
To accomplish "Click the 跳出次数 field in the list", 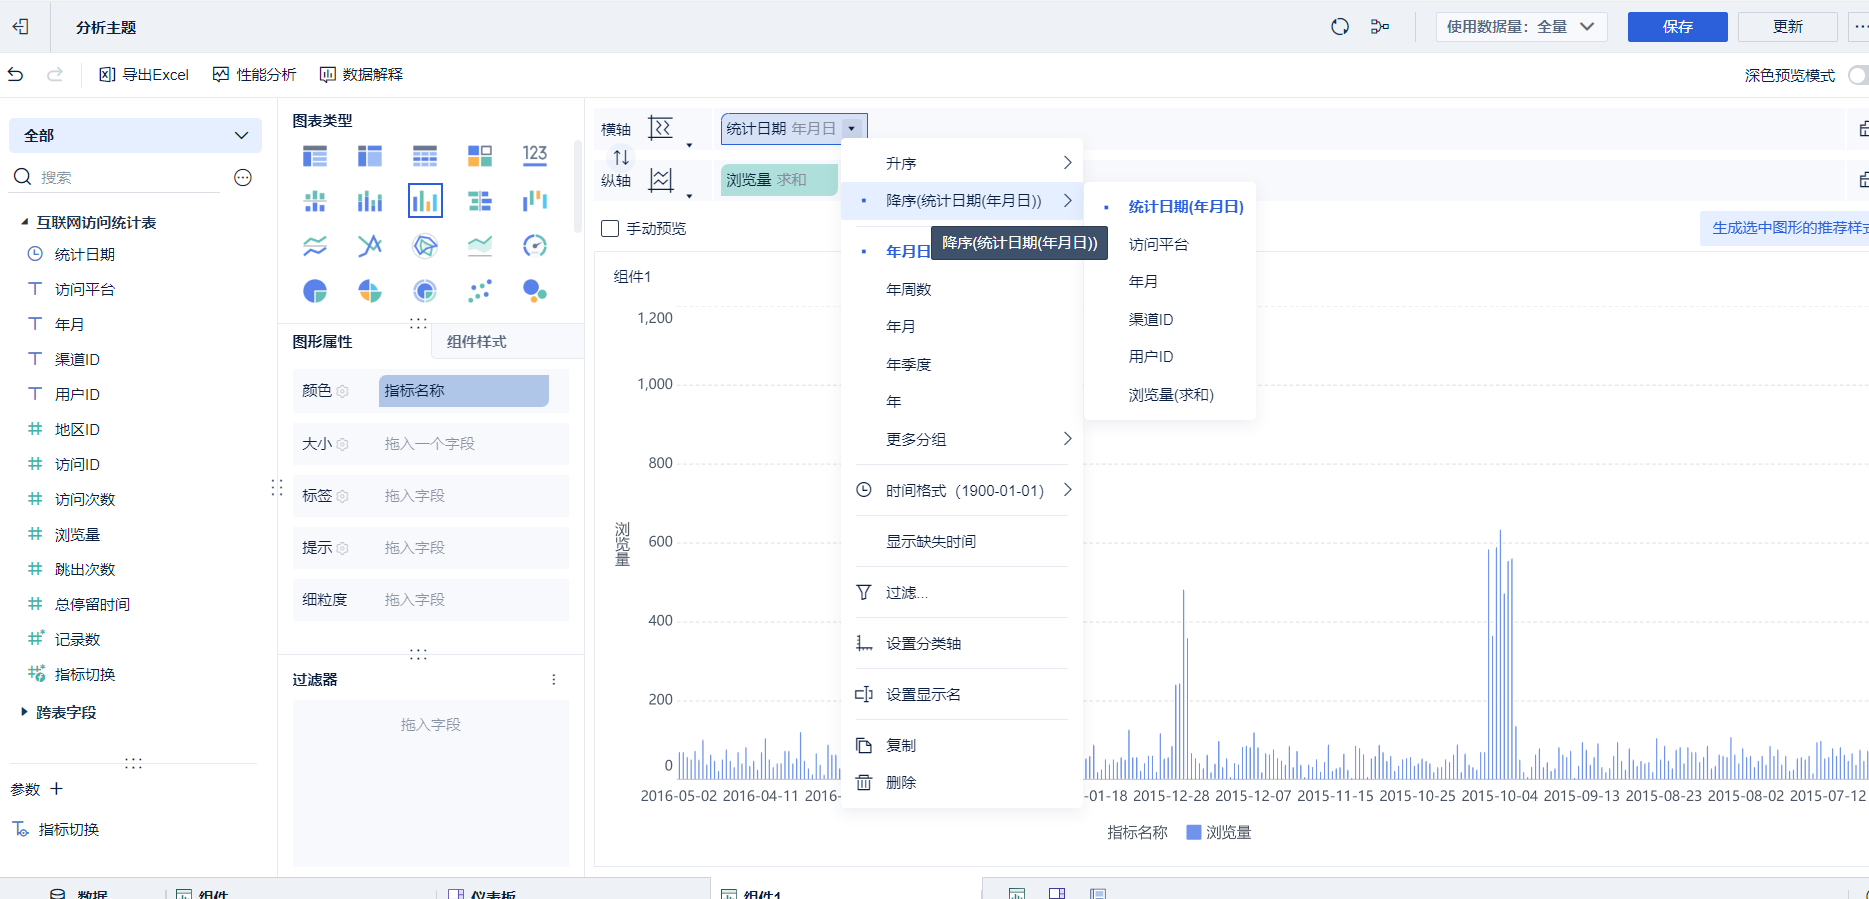I will pos(85,569).
